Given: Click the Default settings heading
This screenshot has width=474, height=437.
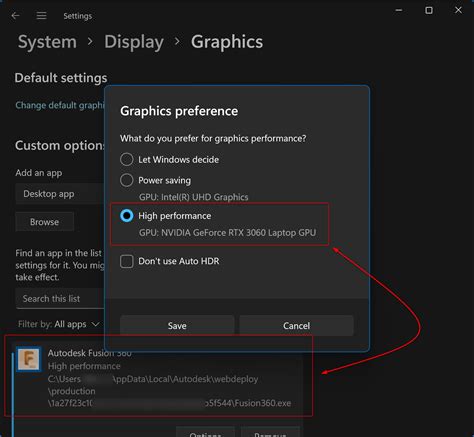Looking at the screenshot, I should (61, 78).
